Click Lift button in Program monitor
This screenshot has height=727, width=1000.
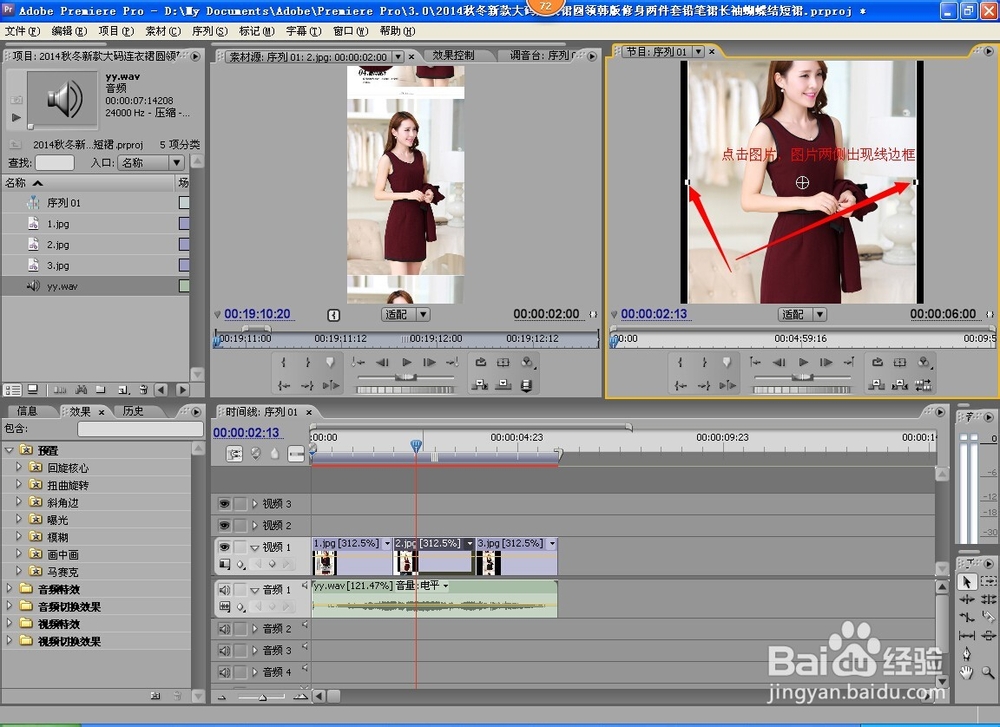tap(876, 385)
